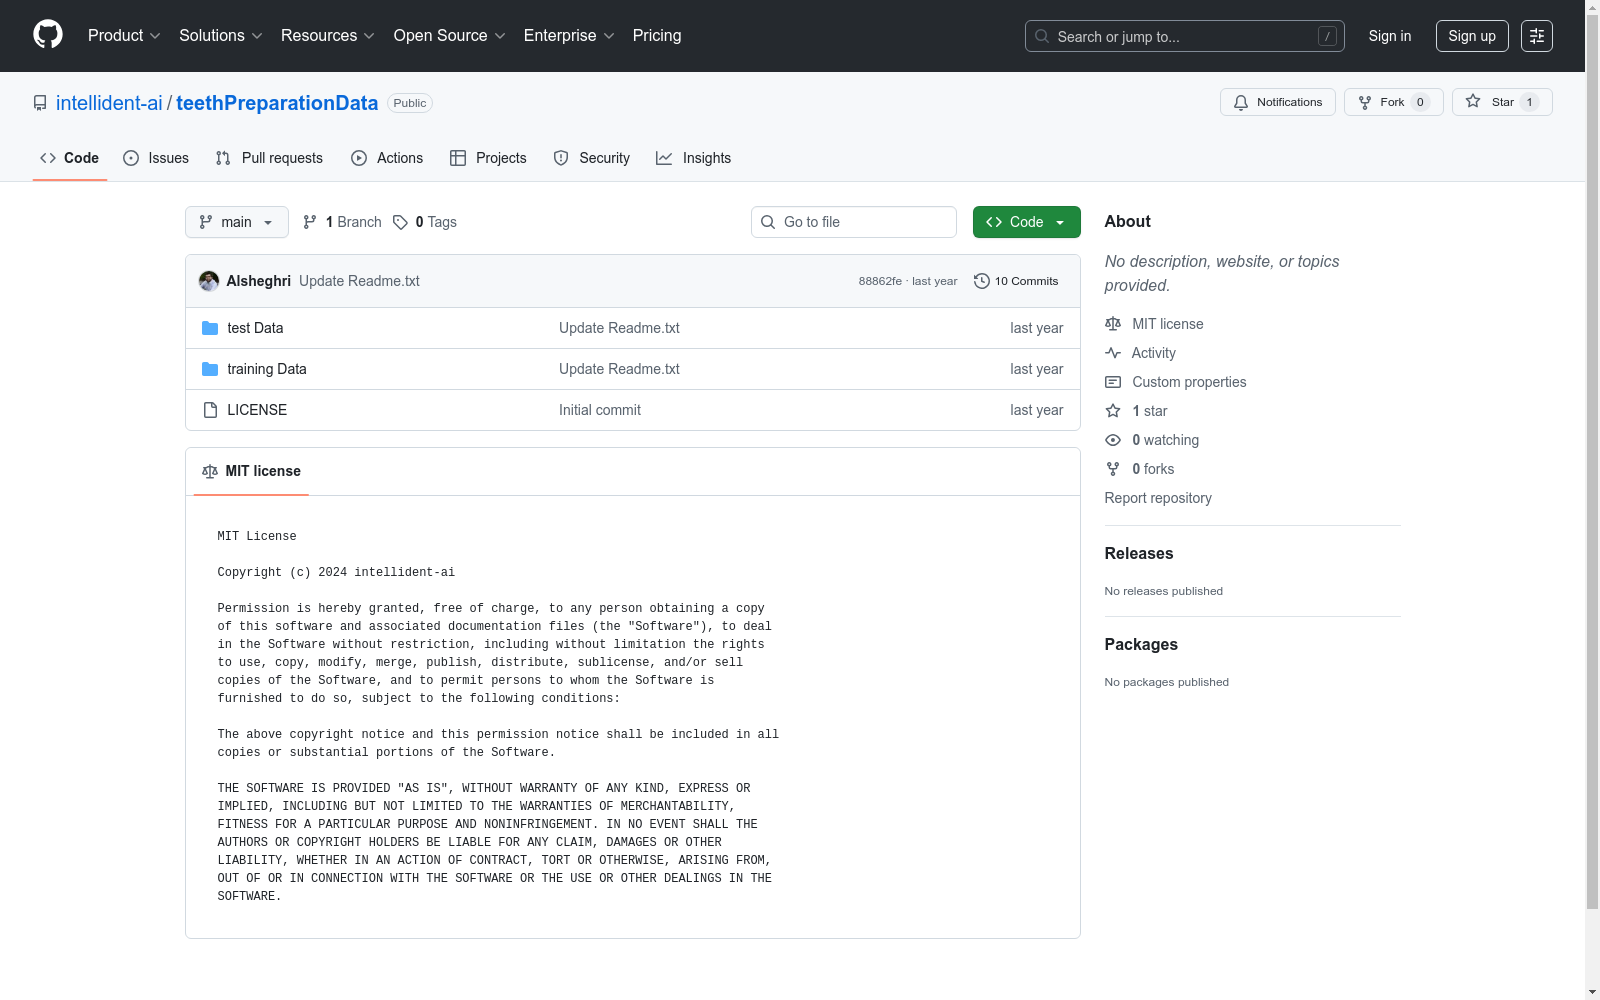This screenshot has height=1000, width=1600.
Task: Click the star icon to star repository
Action: [1473, 101]
